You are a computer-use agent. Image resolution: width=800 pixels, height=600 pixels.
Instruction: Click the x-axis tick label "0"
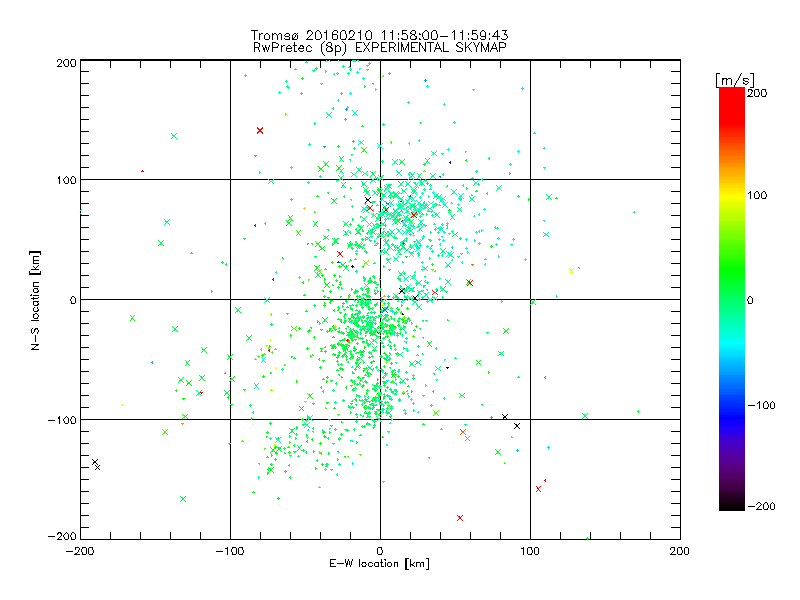coord(380,551)
